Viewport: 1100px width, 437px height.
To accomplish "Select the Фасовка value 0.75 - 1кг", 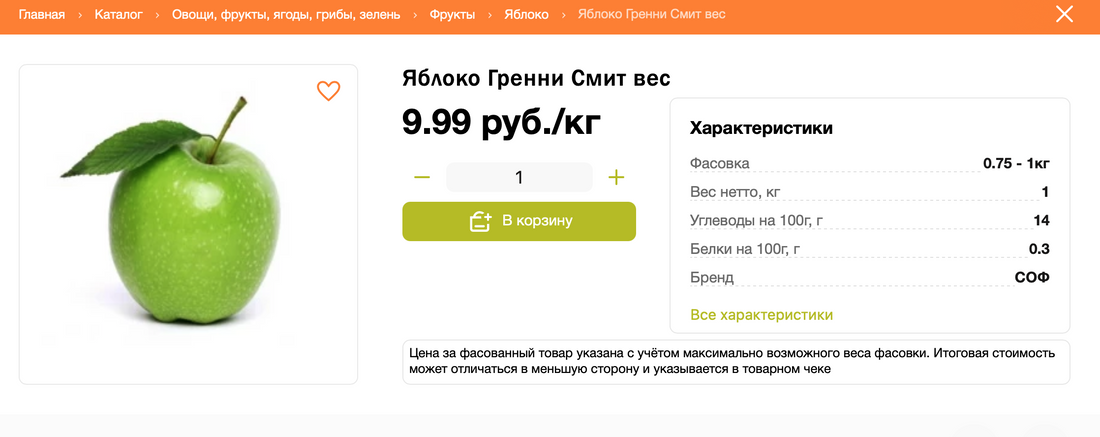I will [1016, 164].
